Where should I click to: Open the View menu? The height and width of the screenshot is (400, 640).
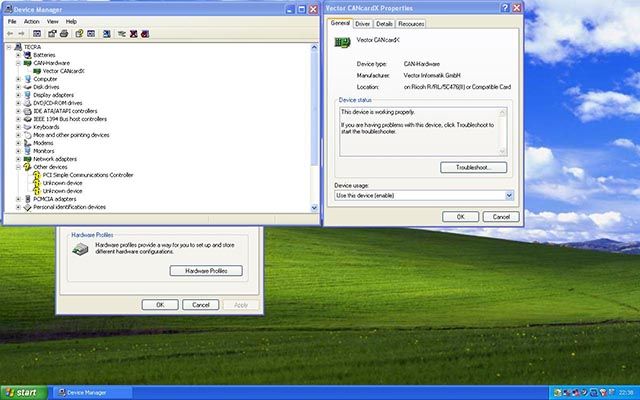[53, 21]
